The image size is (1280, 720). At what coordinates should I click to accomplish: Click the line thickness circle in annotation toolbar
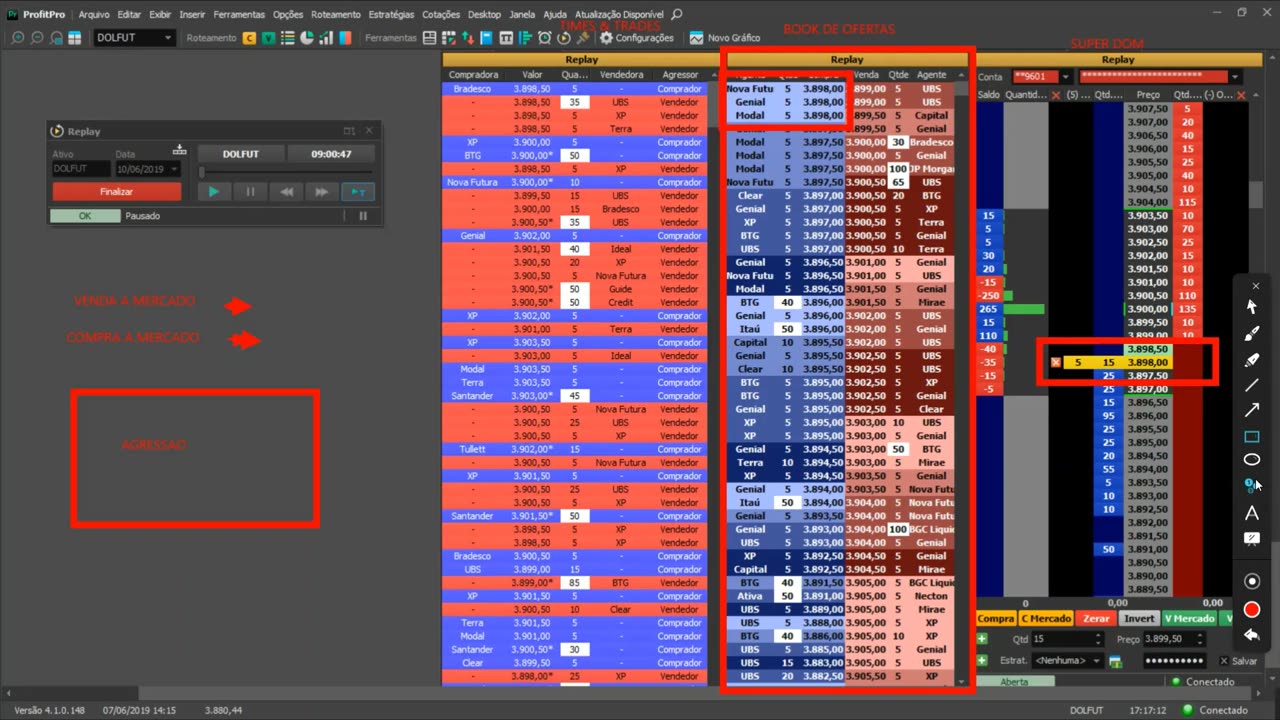(x=1251, y=581)
